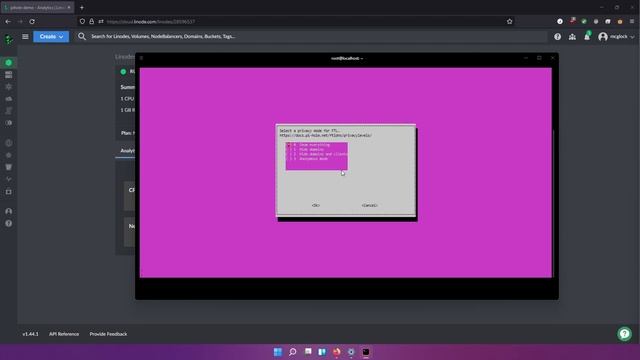640x360 pixels.
Task: Open the blue Create dropdown
Action: pos(51,37)
